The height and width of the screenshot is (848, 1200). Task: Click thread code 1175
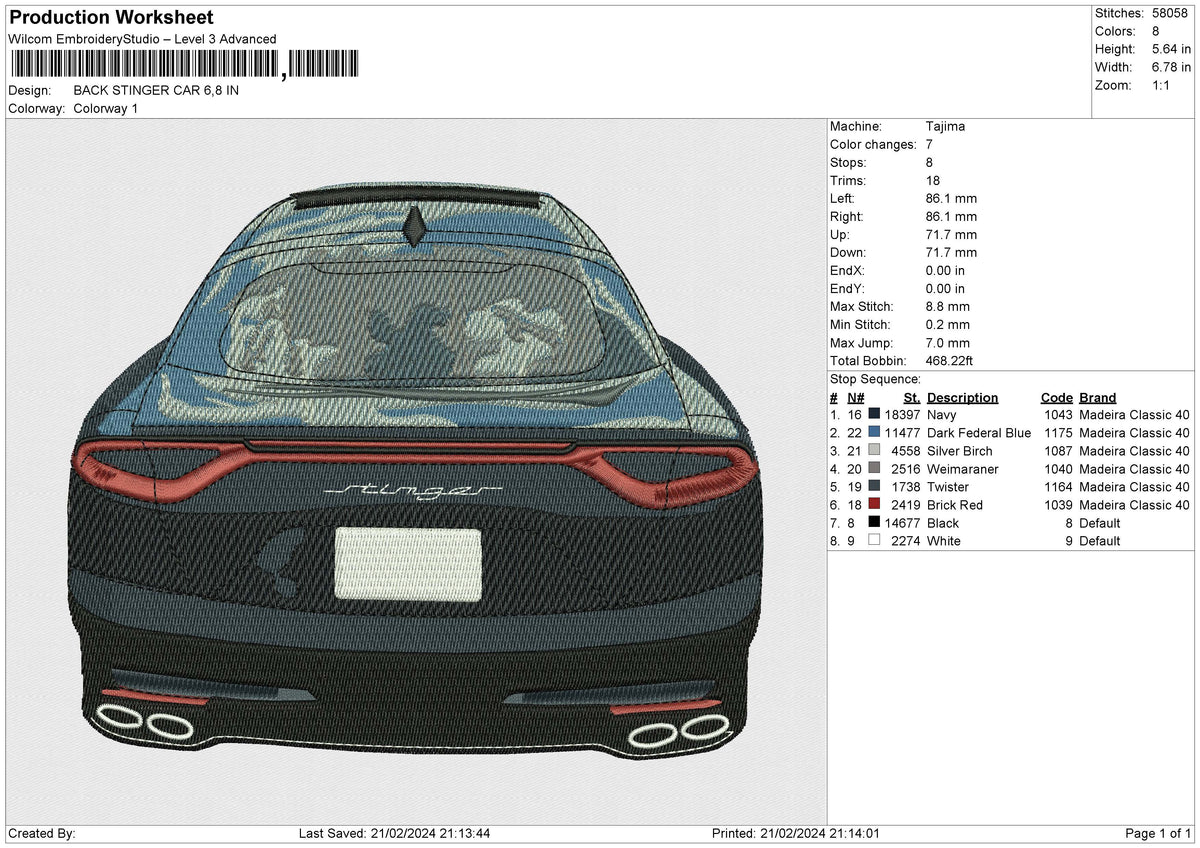coord(1058,432)
